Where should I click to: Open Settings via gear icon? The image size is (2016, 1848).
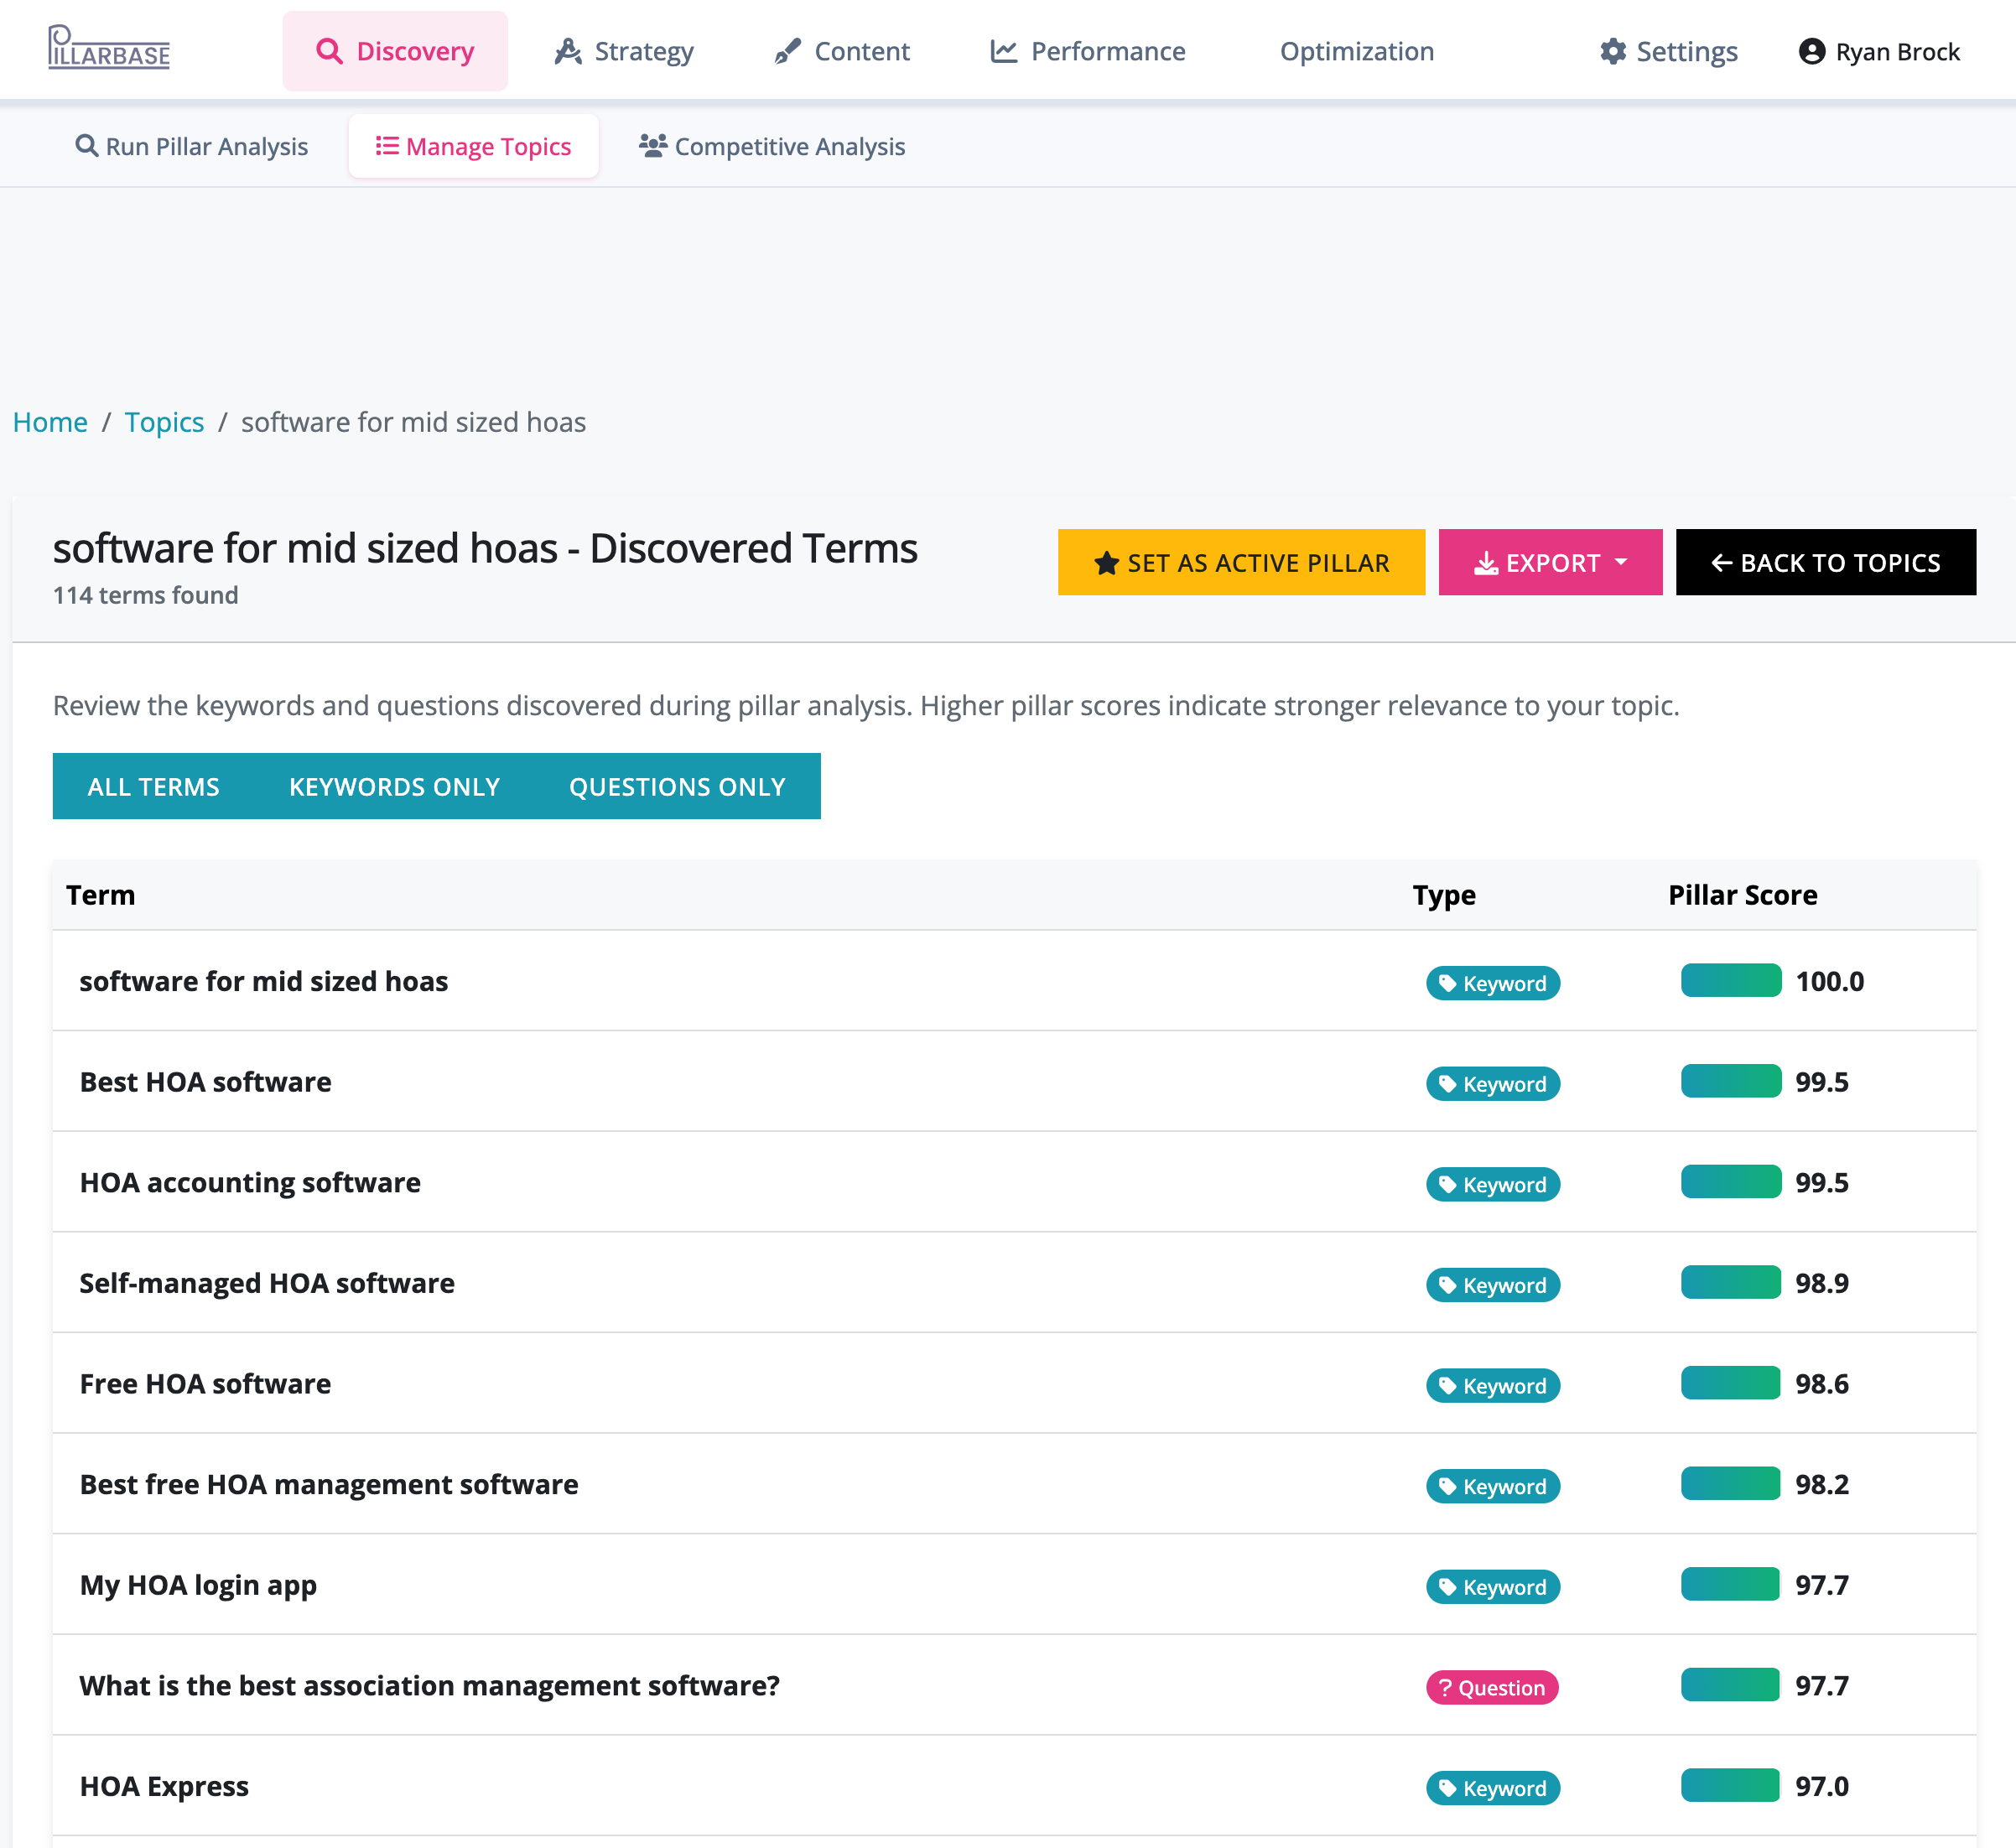(1612, 51)
